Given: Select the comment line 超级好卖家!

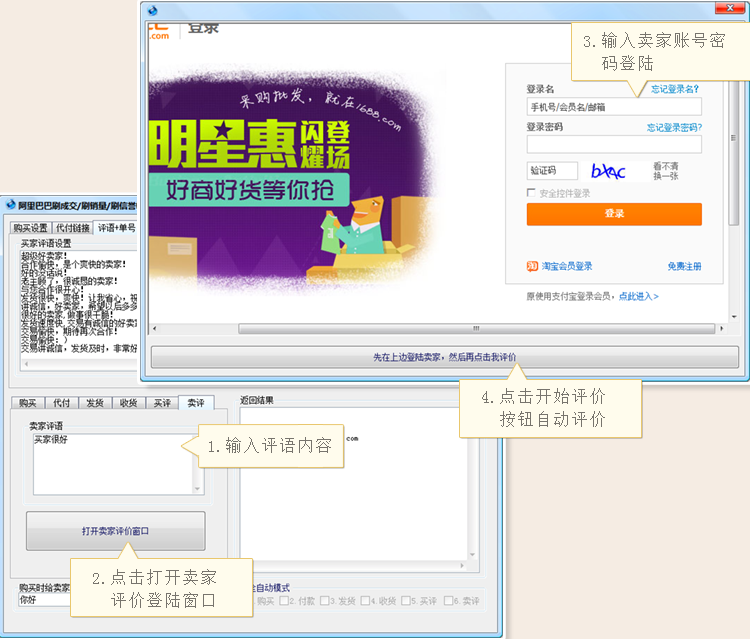Looking at the screenshot, I should pyautogui.click(x=44, y=256).
